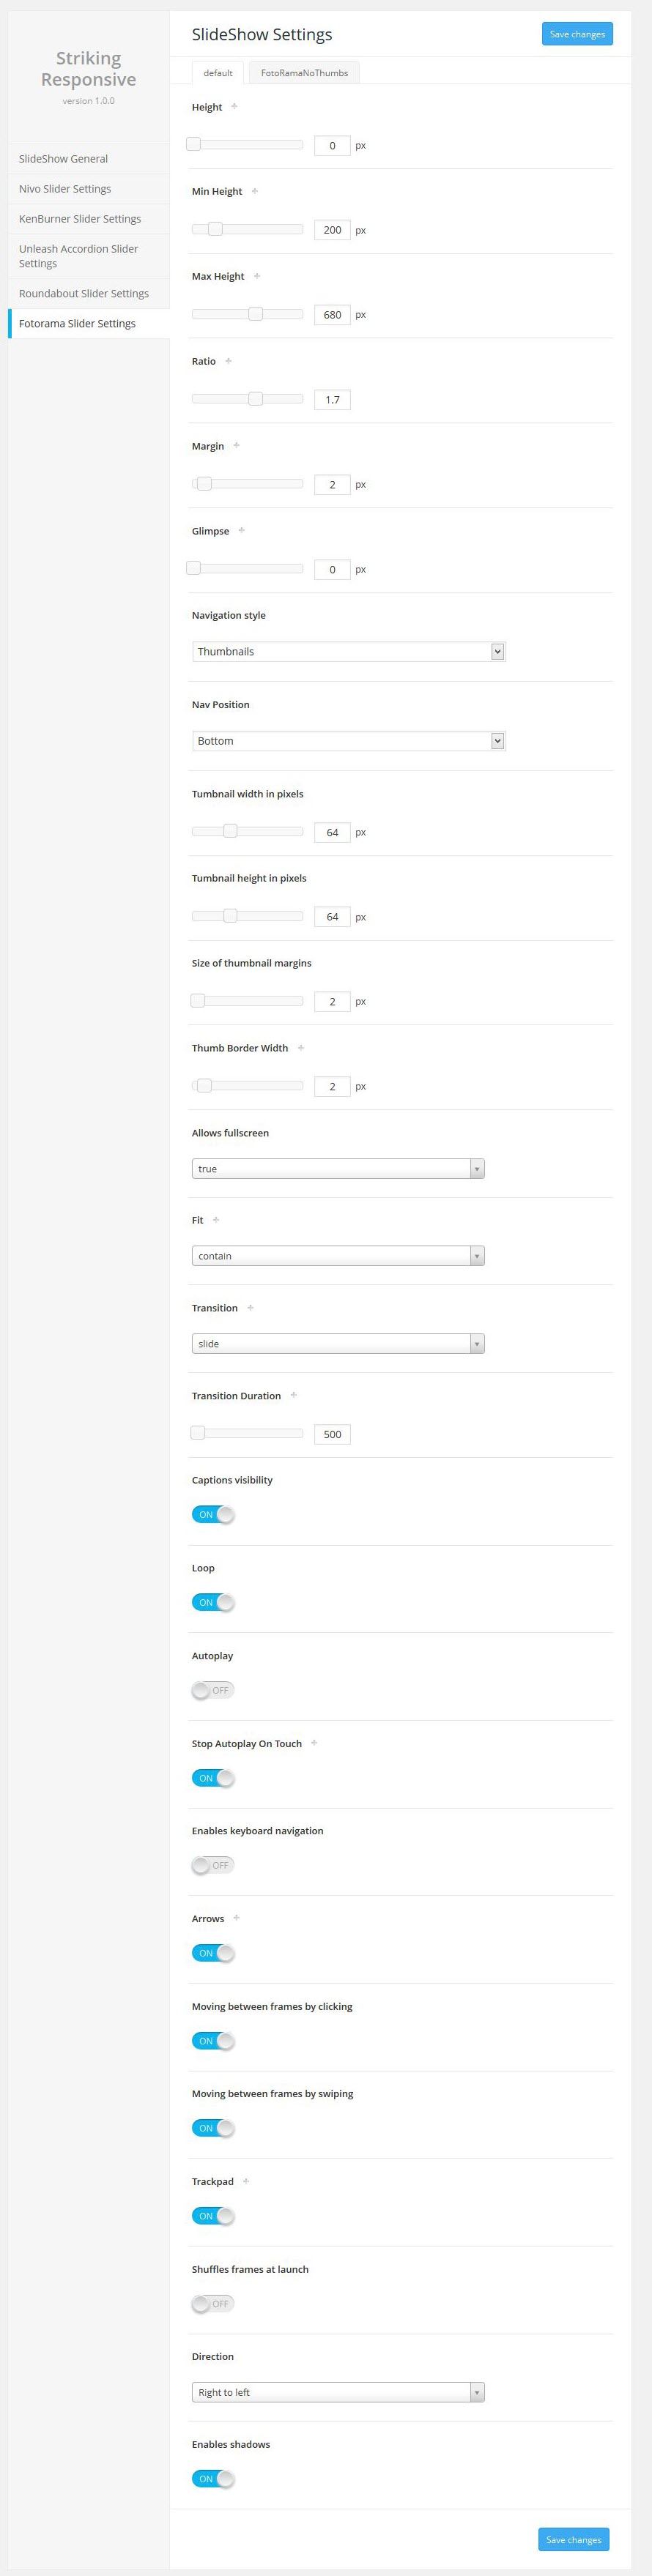
Task: Enable keyboard navigation toggle
Action: click(x=212, y=1865)
